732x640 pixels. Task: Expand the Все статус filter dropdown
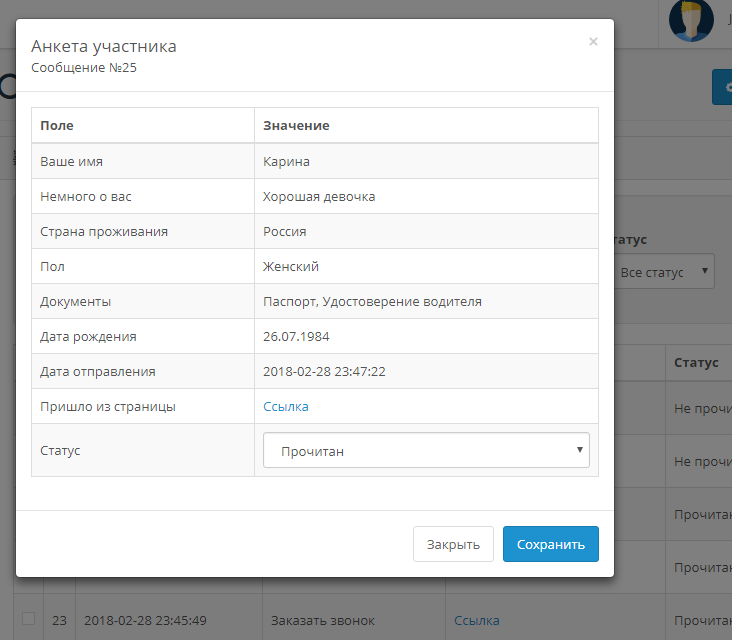(x=666, y=271)
